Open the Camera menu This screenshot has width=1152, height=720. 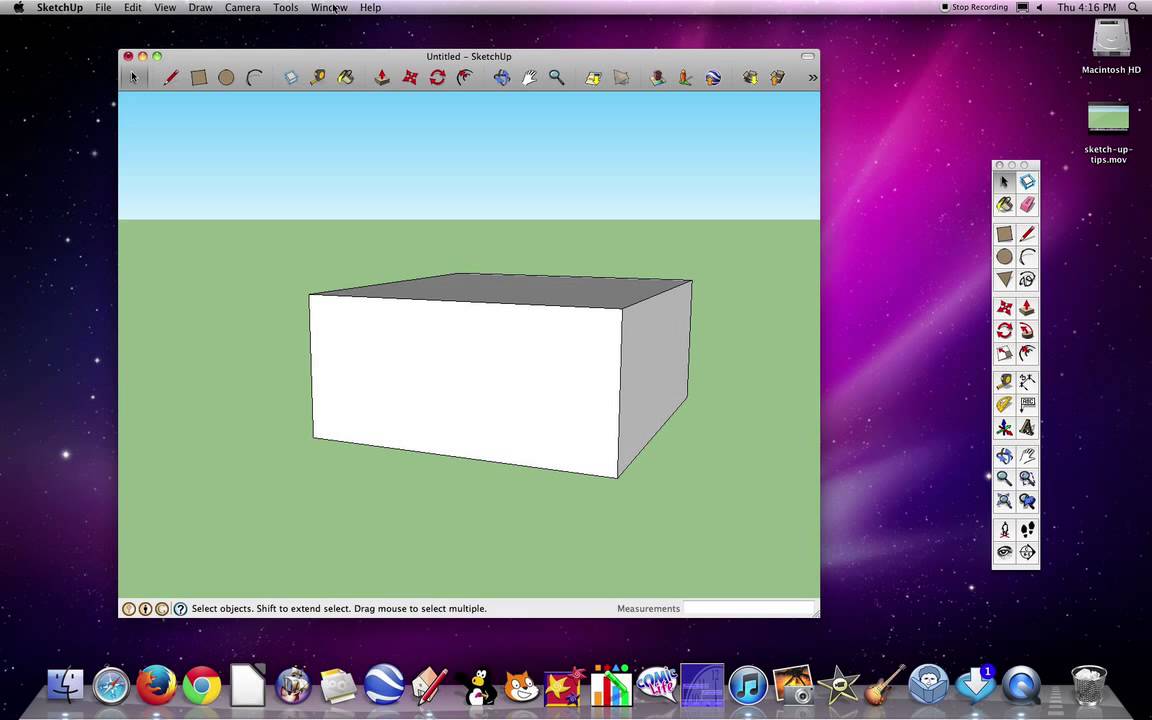tap(242, 7)
